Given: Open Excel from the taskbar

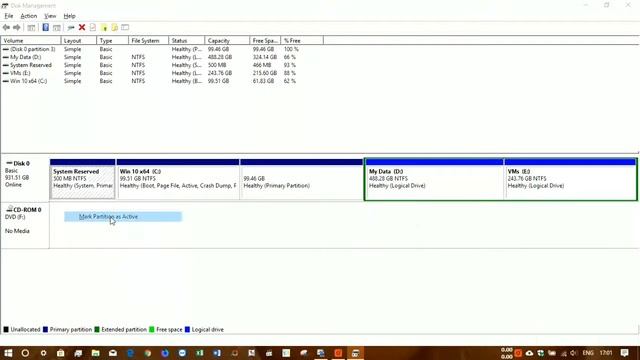Looking at the screenshot, I should (x=200, y=353).
